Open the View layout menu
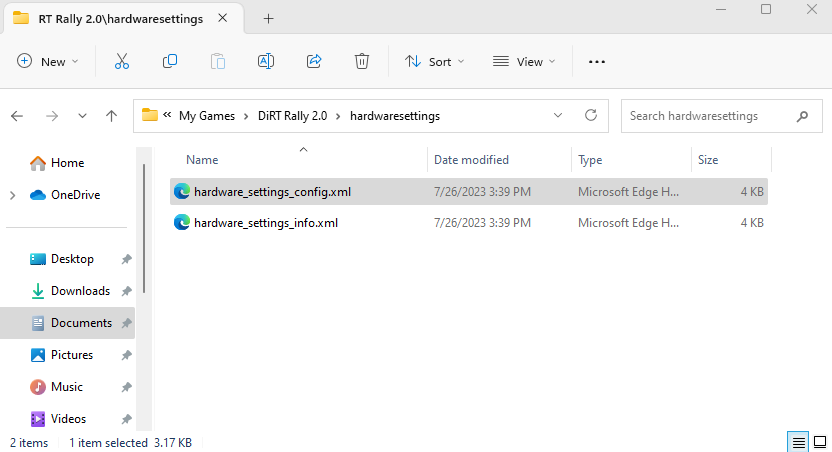The height and width of the screenshot is (452, 832). point(523,61)
